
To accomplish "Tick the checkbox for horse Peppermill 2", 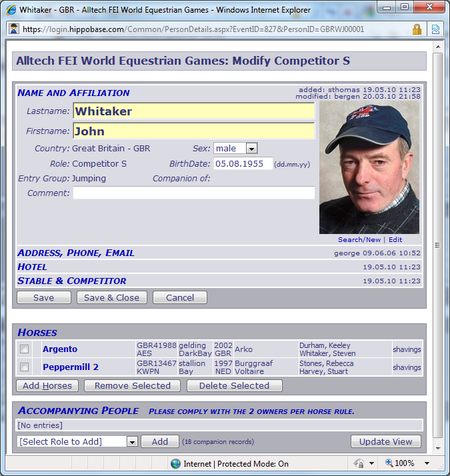I will tap(24, 367).
